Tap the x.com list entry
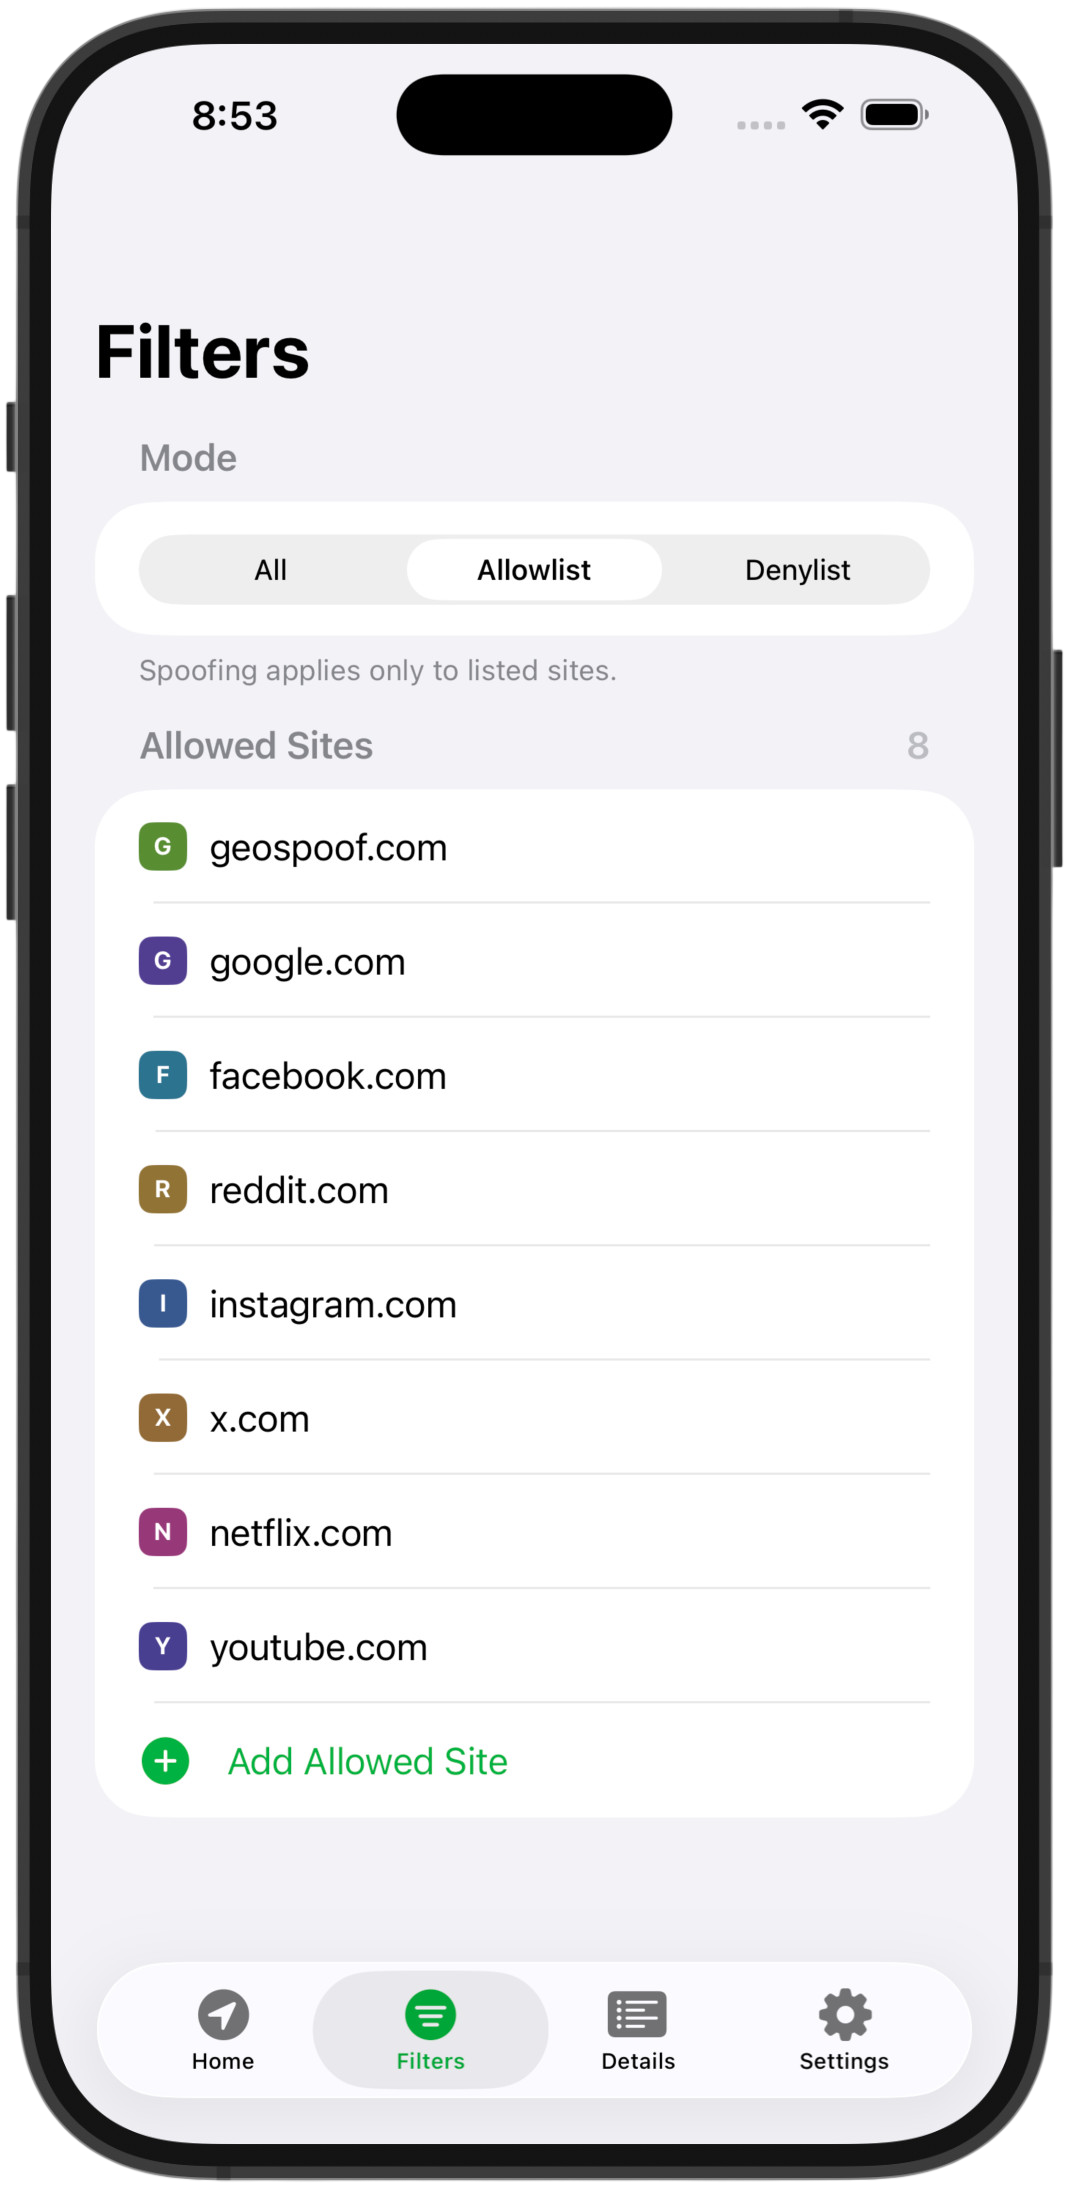 [x=534, y=1418]
